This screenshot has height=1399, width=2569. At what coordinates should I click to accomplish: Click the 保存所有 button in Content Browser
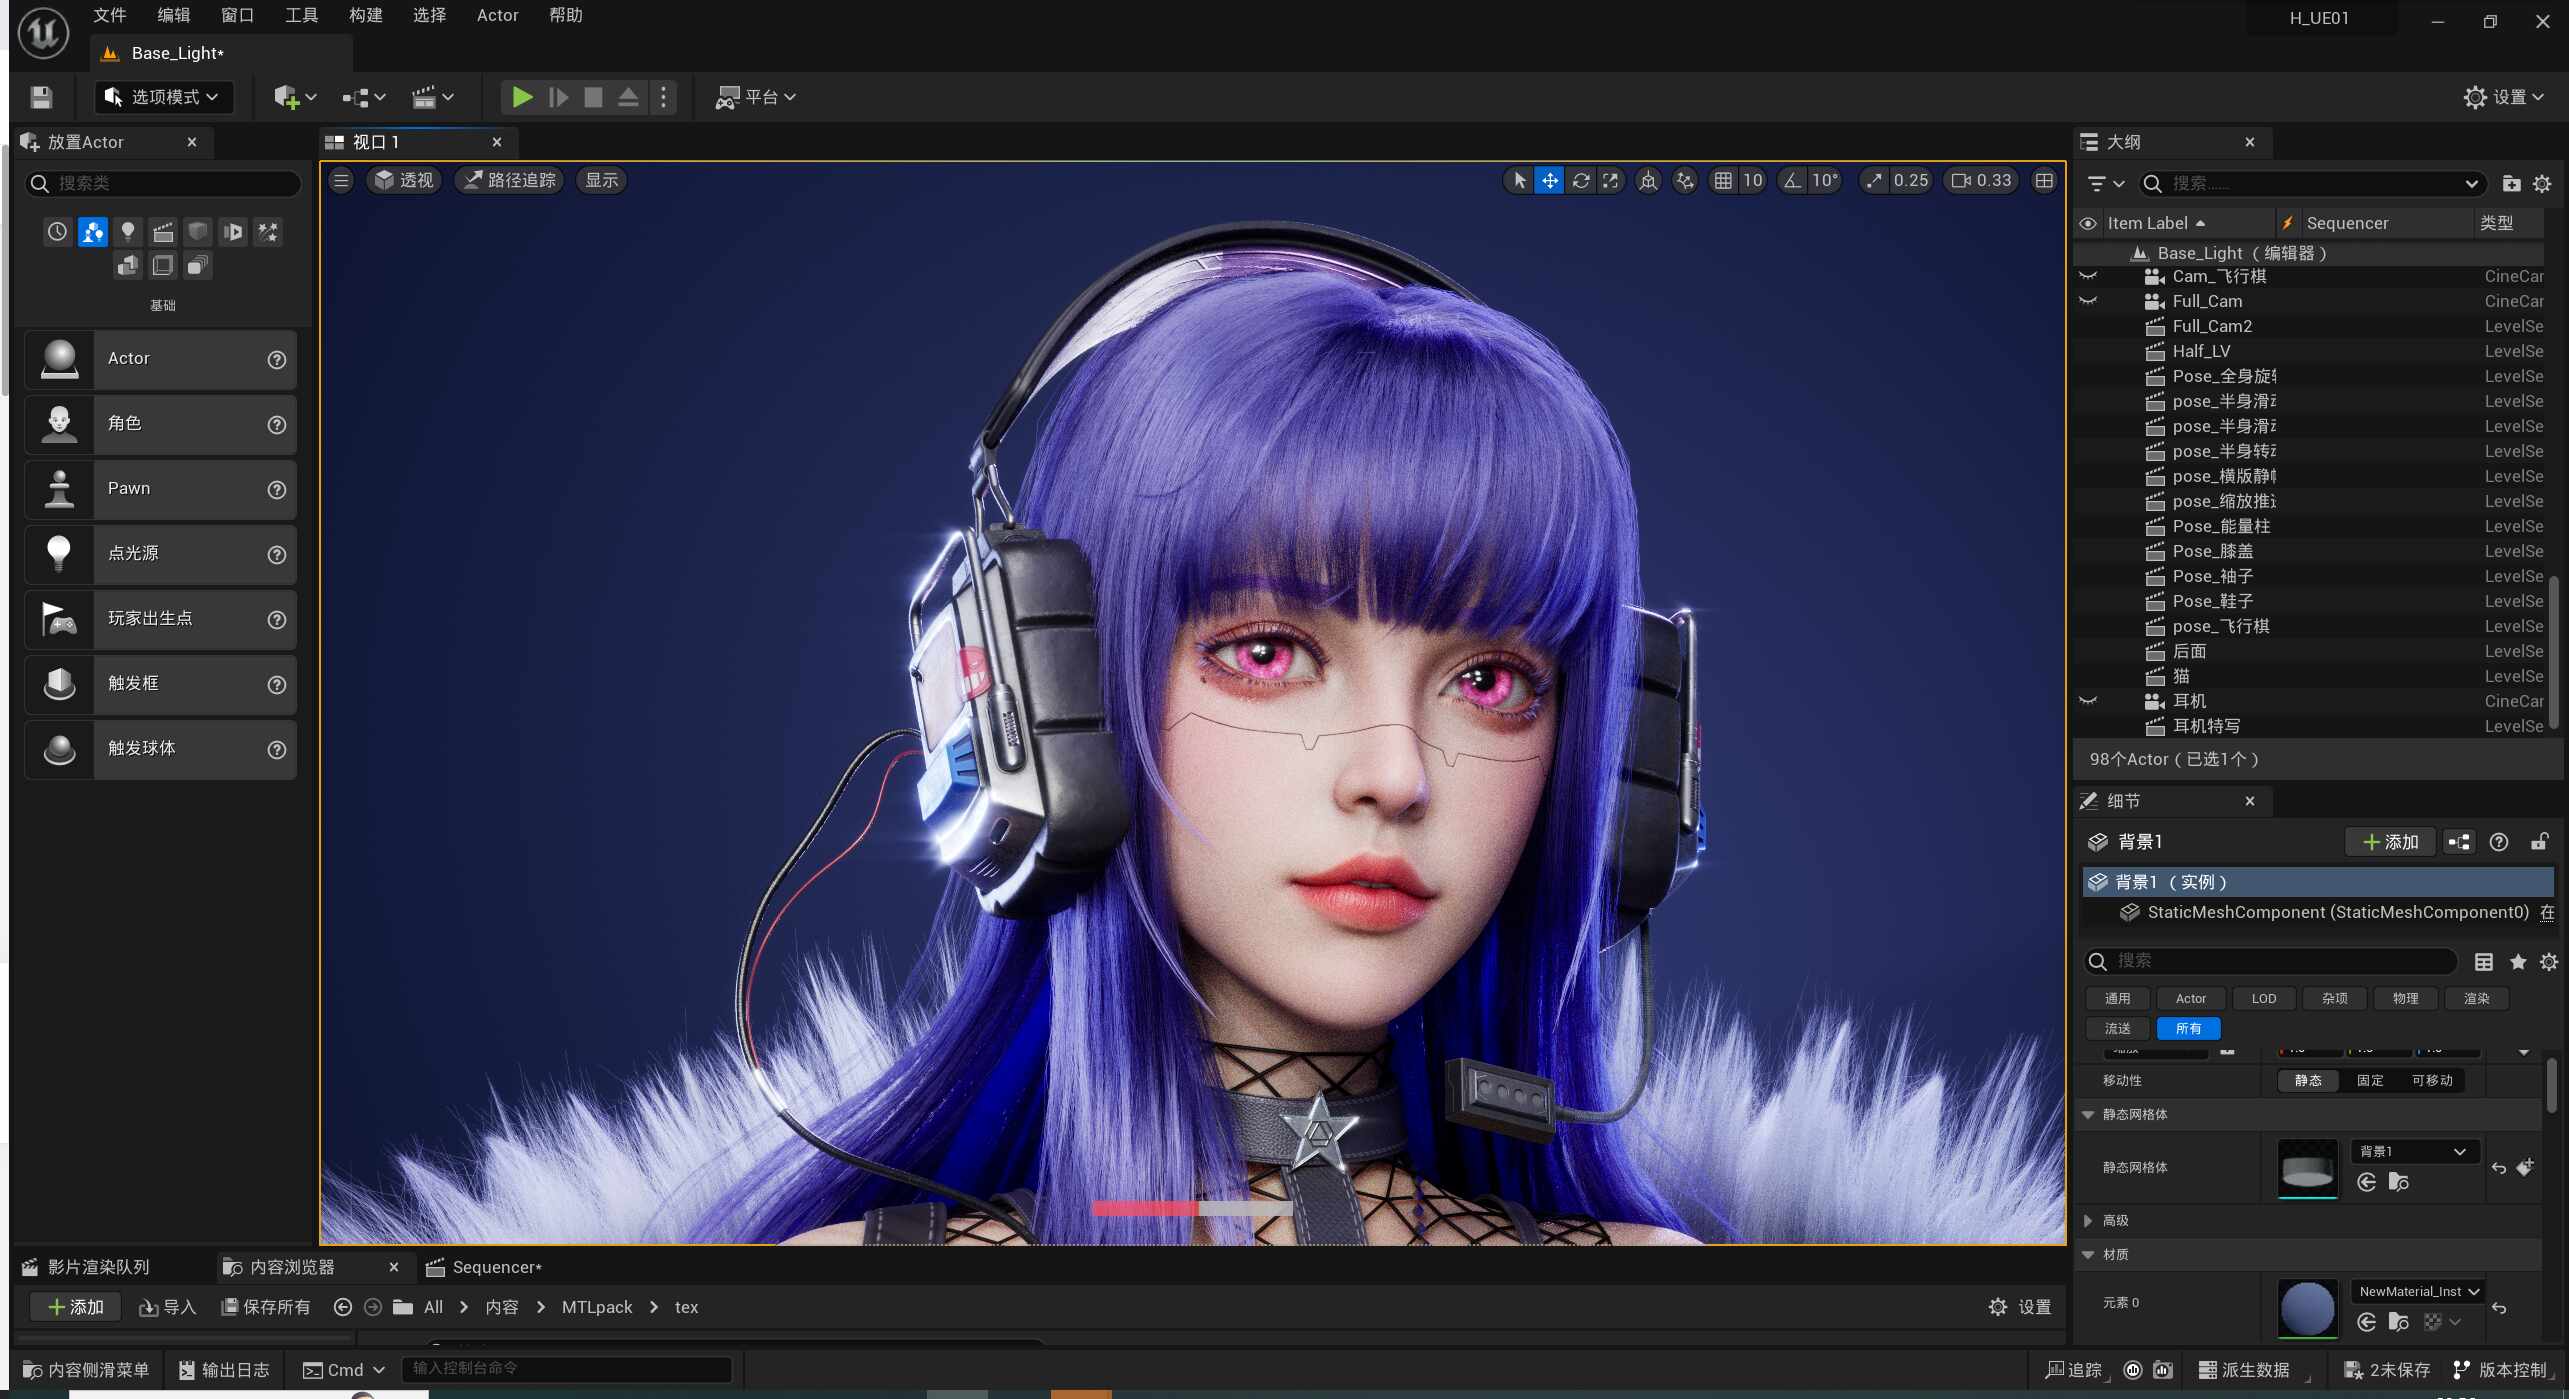[266, 1307]
